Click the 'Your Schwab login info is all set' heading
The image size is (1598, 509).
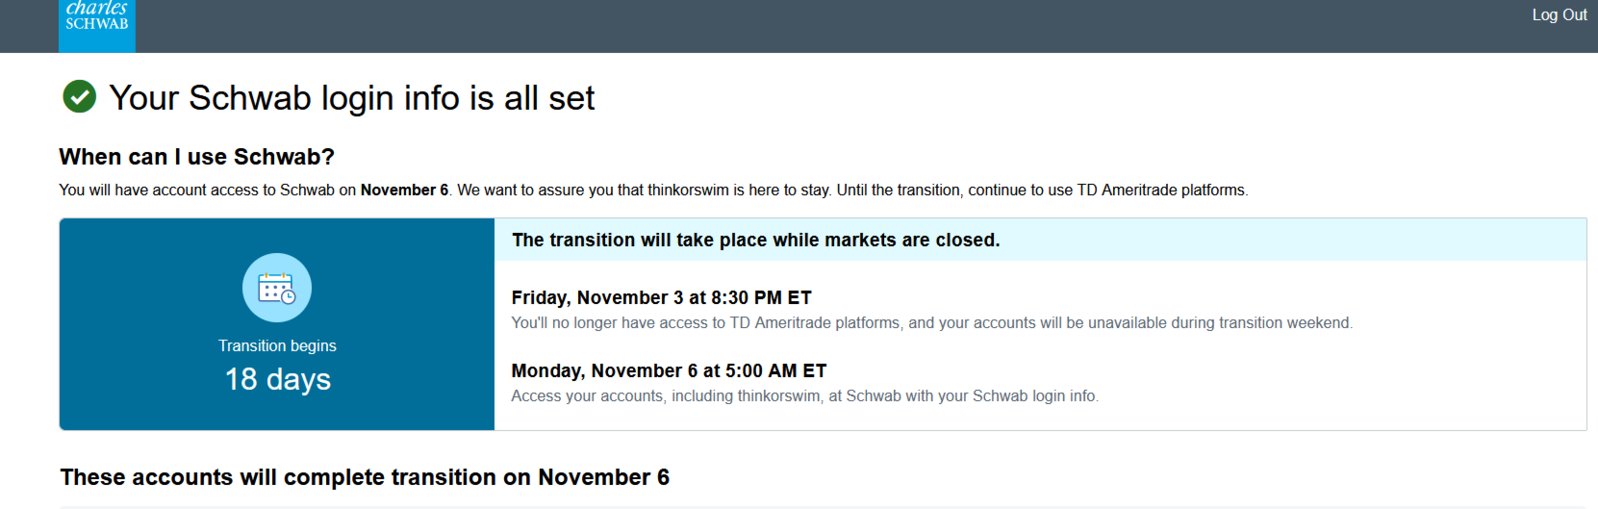click(x=351, y=98)
